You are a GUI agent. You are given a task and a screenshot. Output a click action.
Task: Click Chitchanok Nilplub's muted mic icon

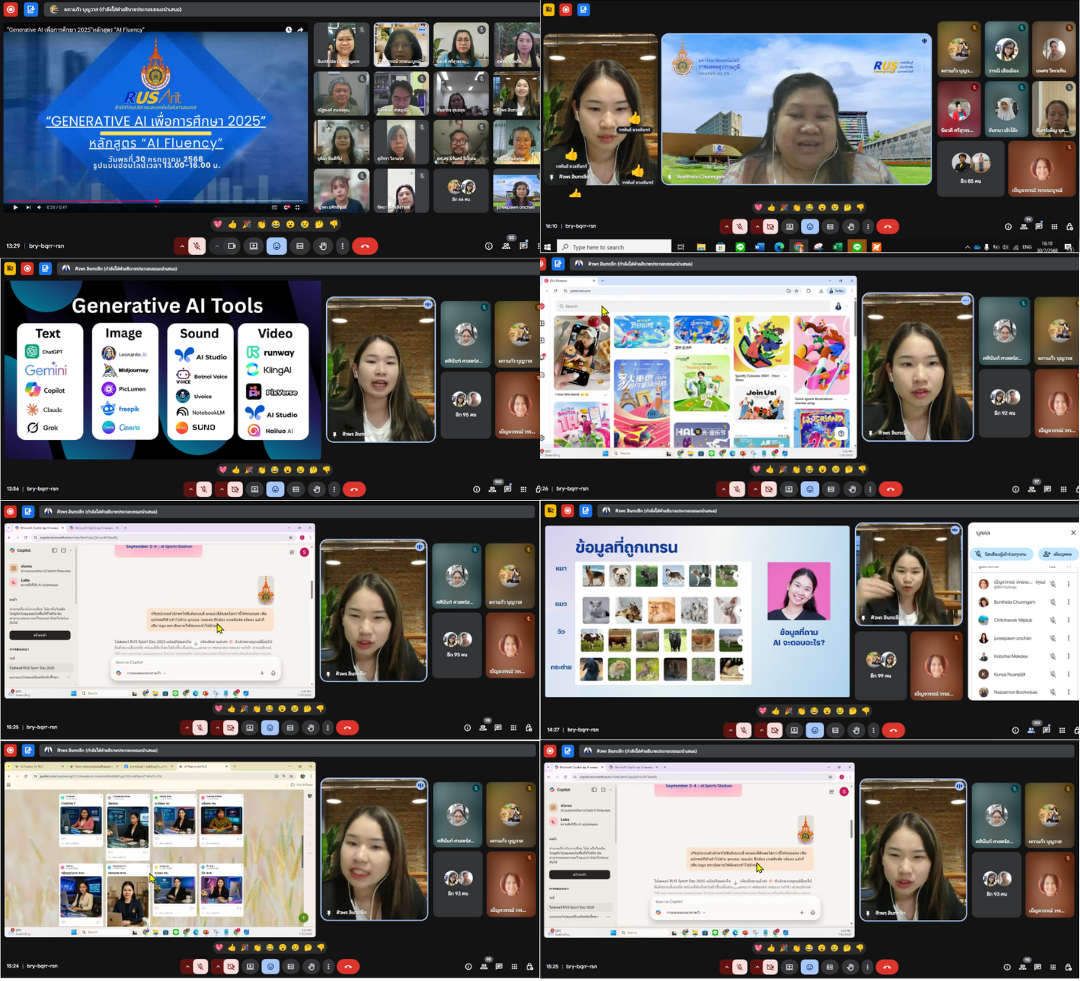tap(1052, 620)
